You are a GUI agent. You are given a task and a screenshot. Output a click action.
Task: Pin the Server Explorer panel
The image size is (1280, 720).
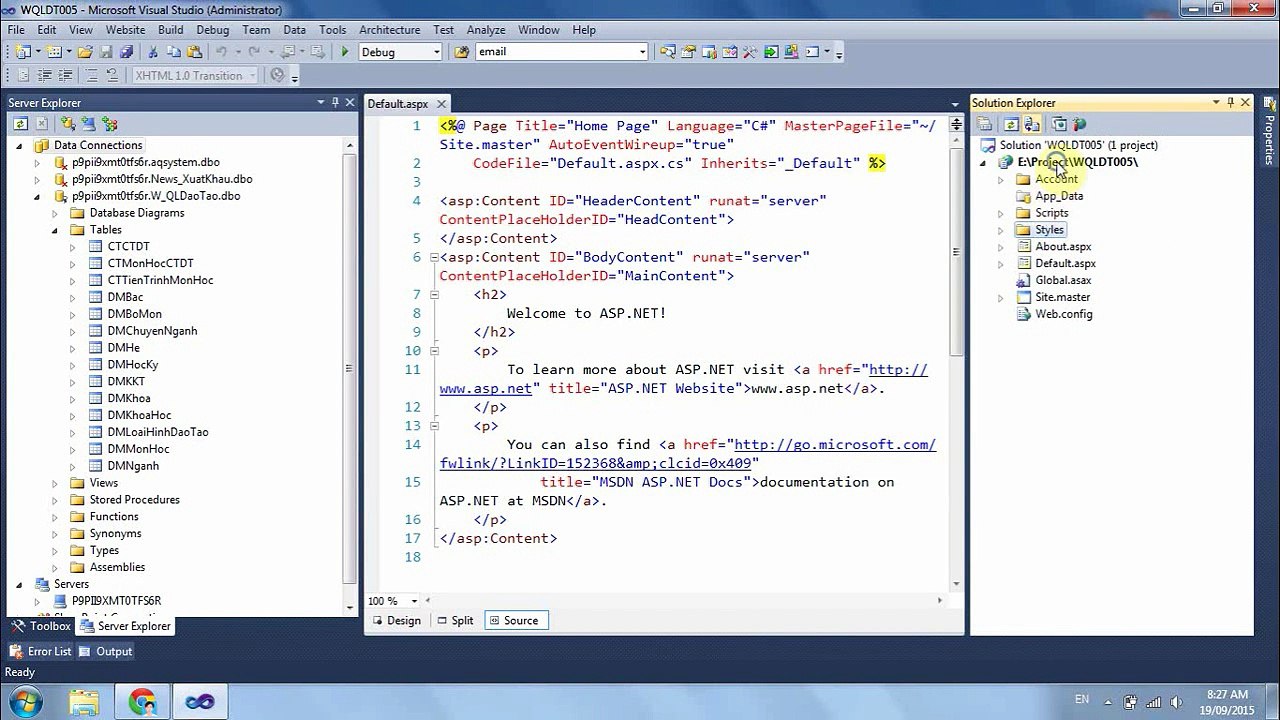coord(335,102)
